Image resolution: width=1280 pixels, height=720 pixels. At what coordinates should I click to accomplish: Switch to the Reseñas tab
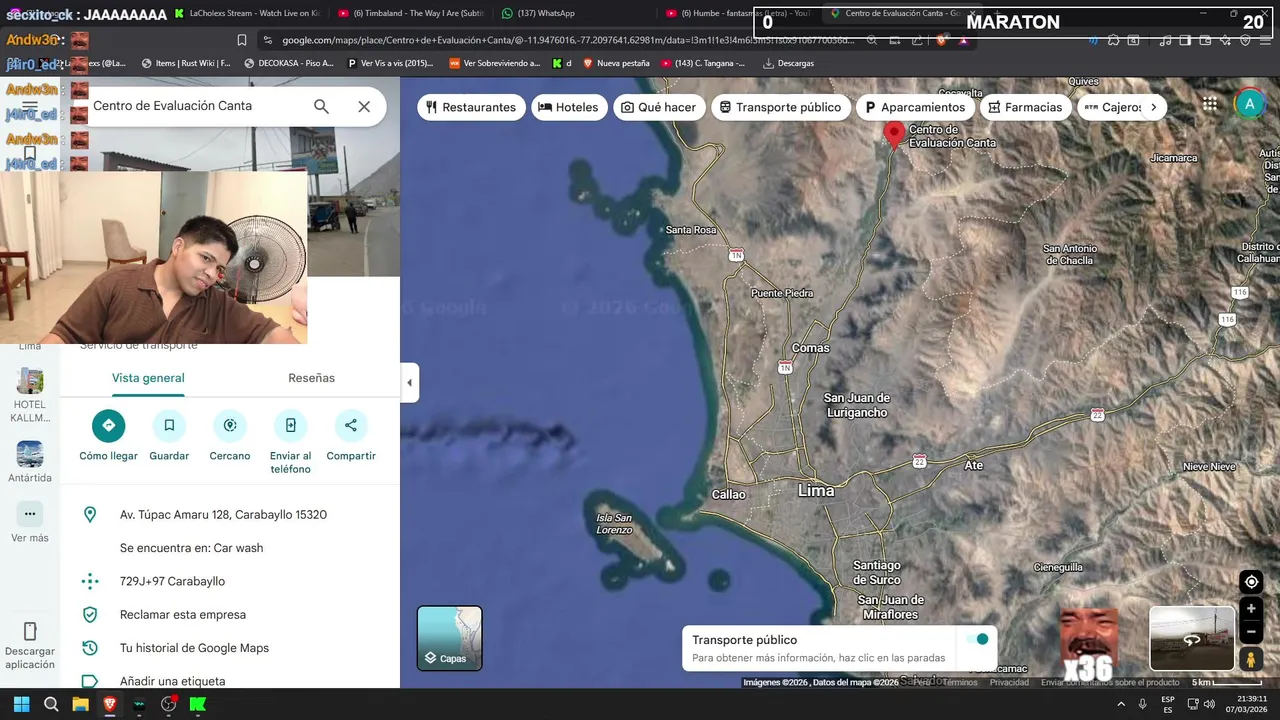tap(311, 378)
